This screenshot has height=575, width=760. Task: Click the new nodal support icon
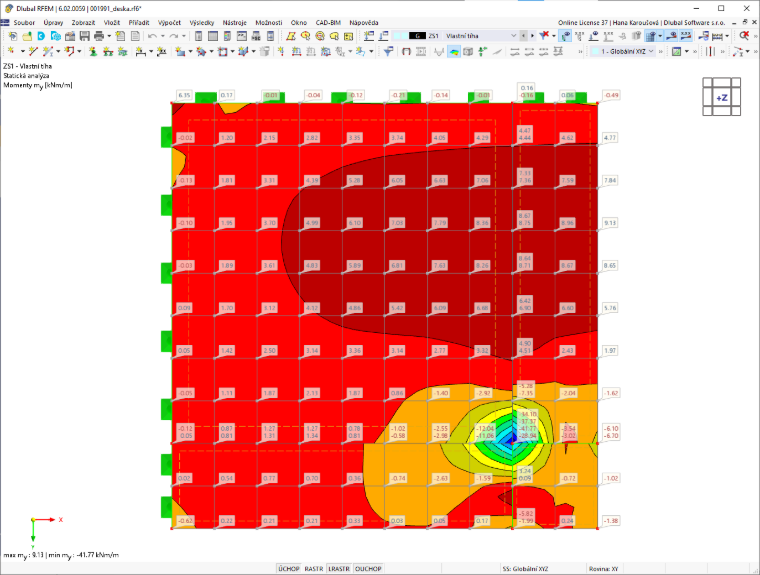(x=93, y=51)
